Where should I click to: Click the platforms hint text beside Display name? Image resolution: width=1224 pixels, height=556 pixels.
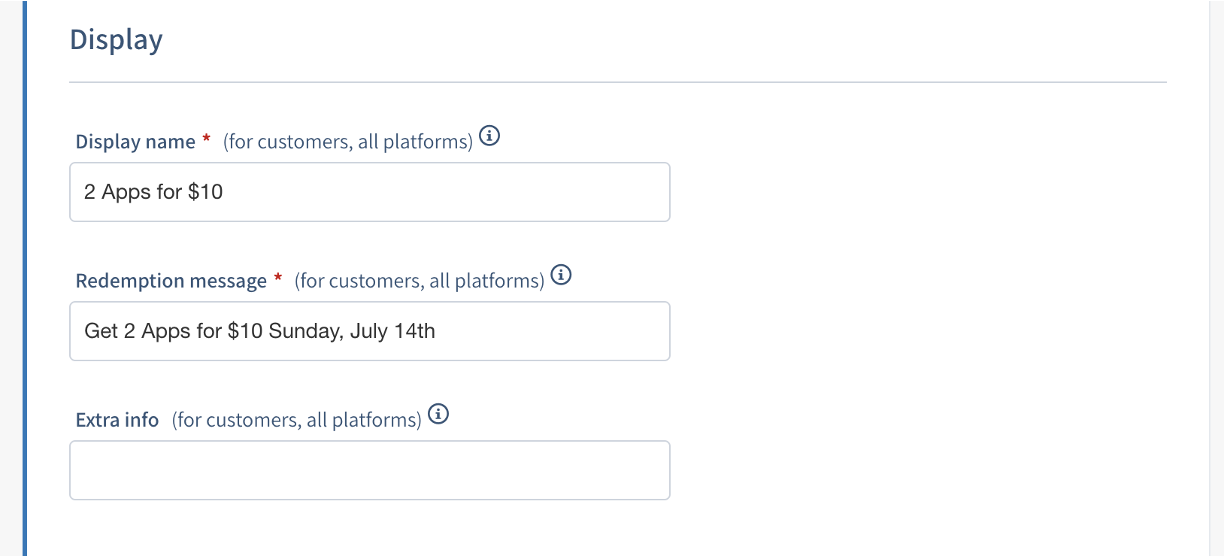coord(348,142)
